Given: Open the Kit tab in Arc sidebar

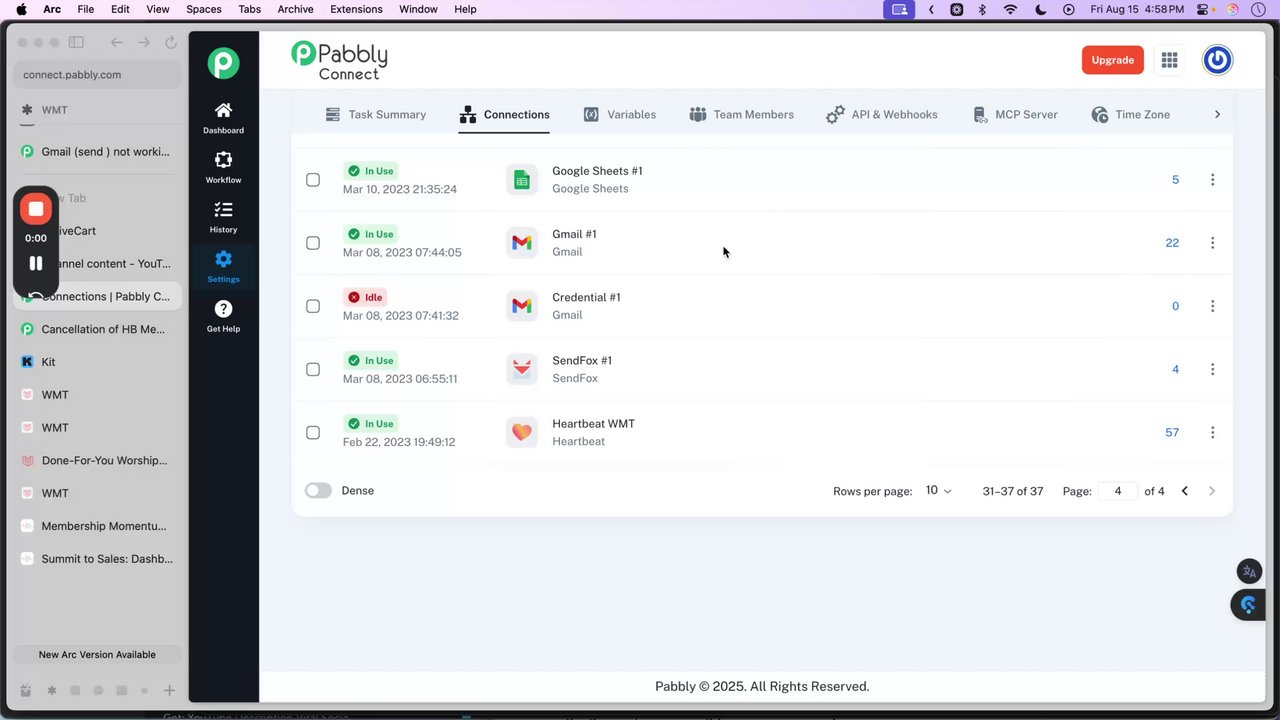Looking at the screenshot, I should (97, 362).
